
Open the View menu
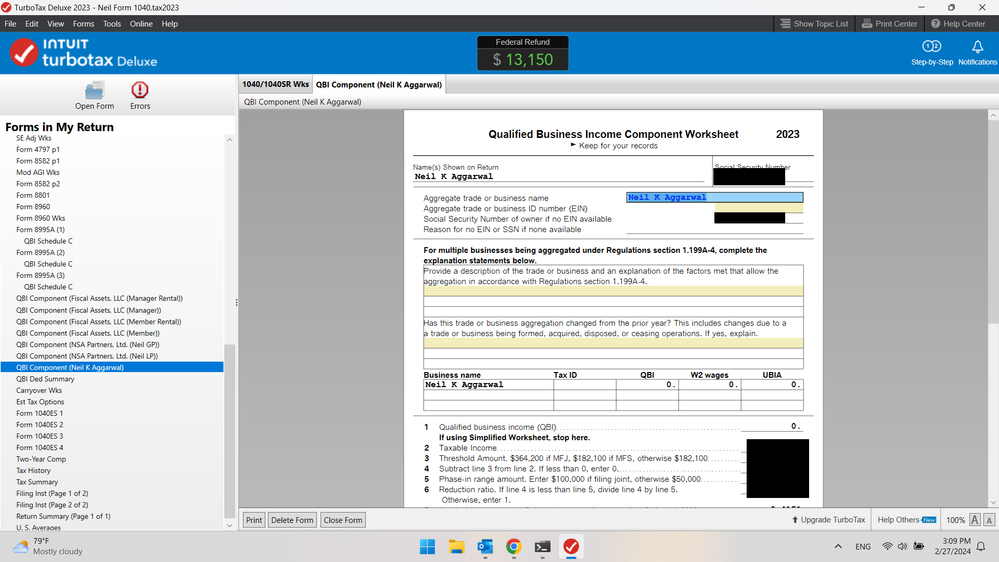(55, 24)
